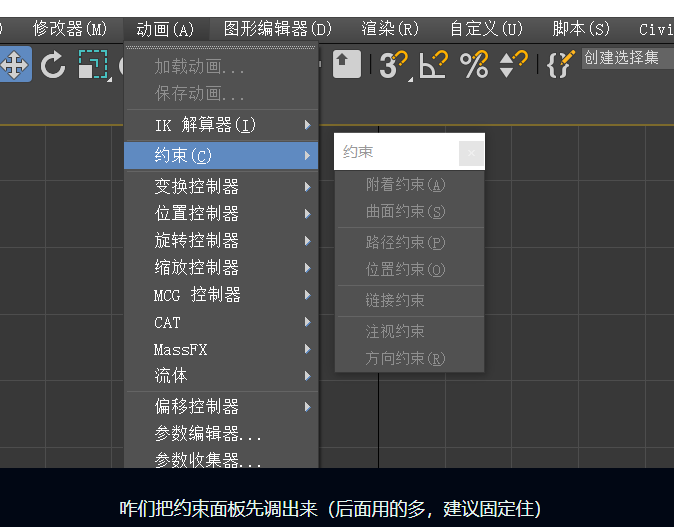Expand the 偏移控制器 submenu
The image size is (674, 527).
point(221,407)
